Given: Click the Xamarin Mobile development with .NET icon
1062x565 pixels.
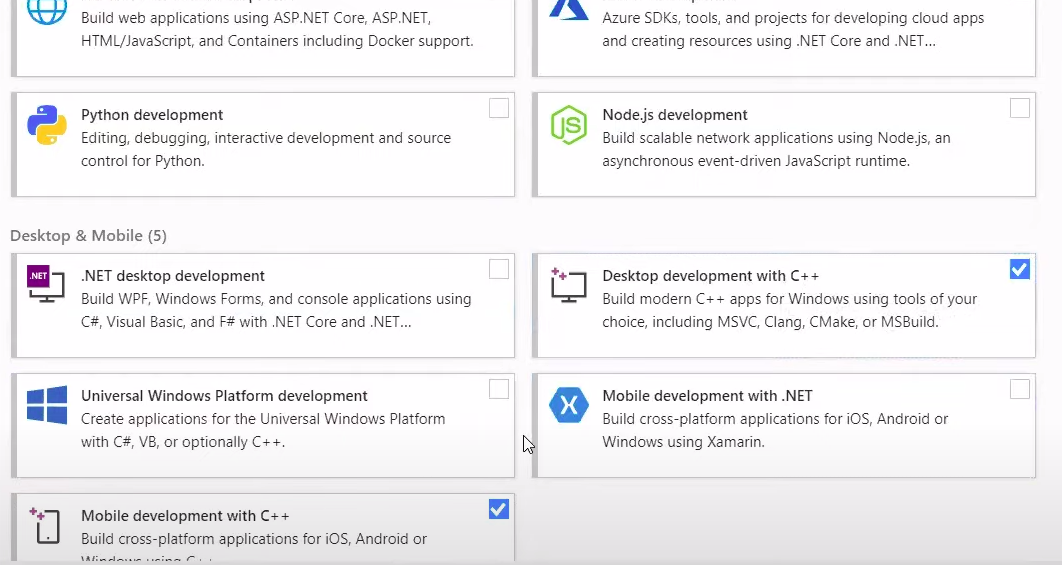Looking at the screenshot, I should [568, 405].
